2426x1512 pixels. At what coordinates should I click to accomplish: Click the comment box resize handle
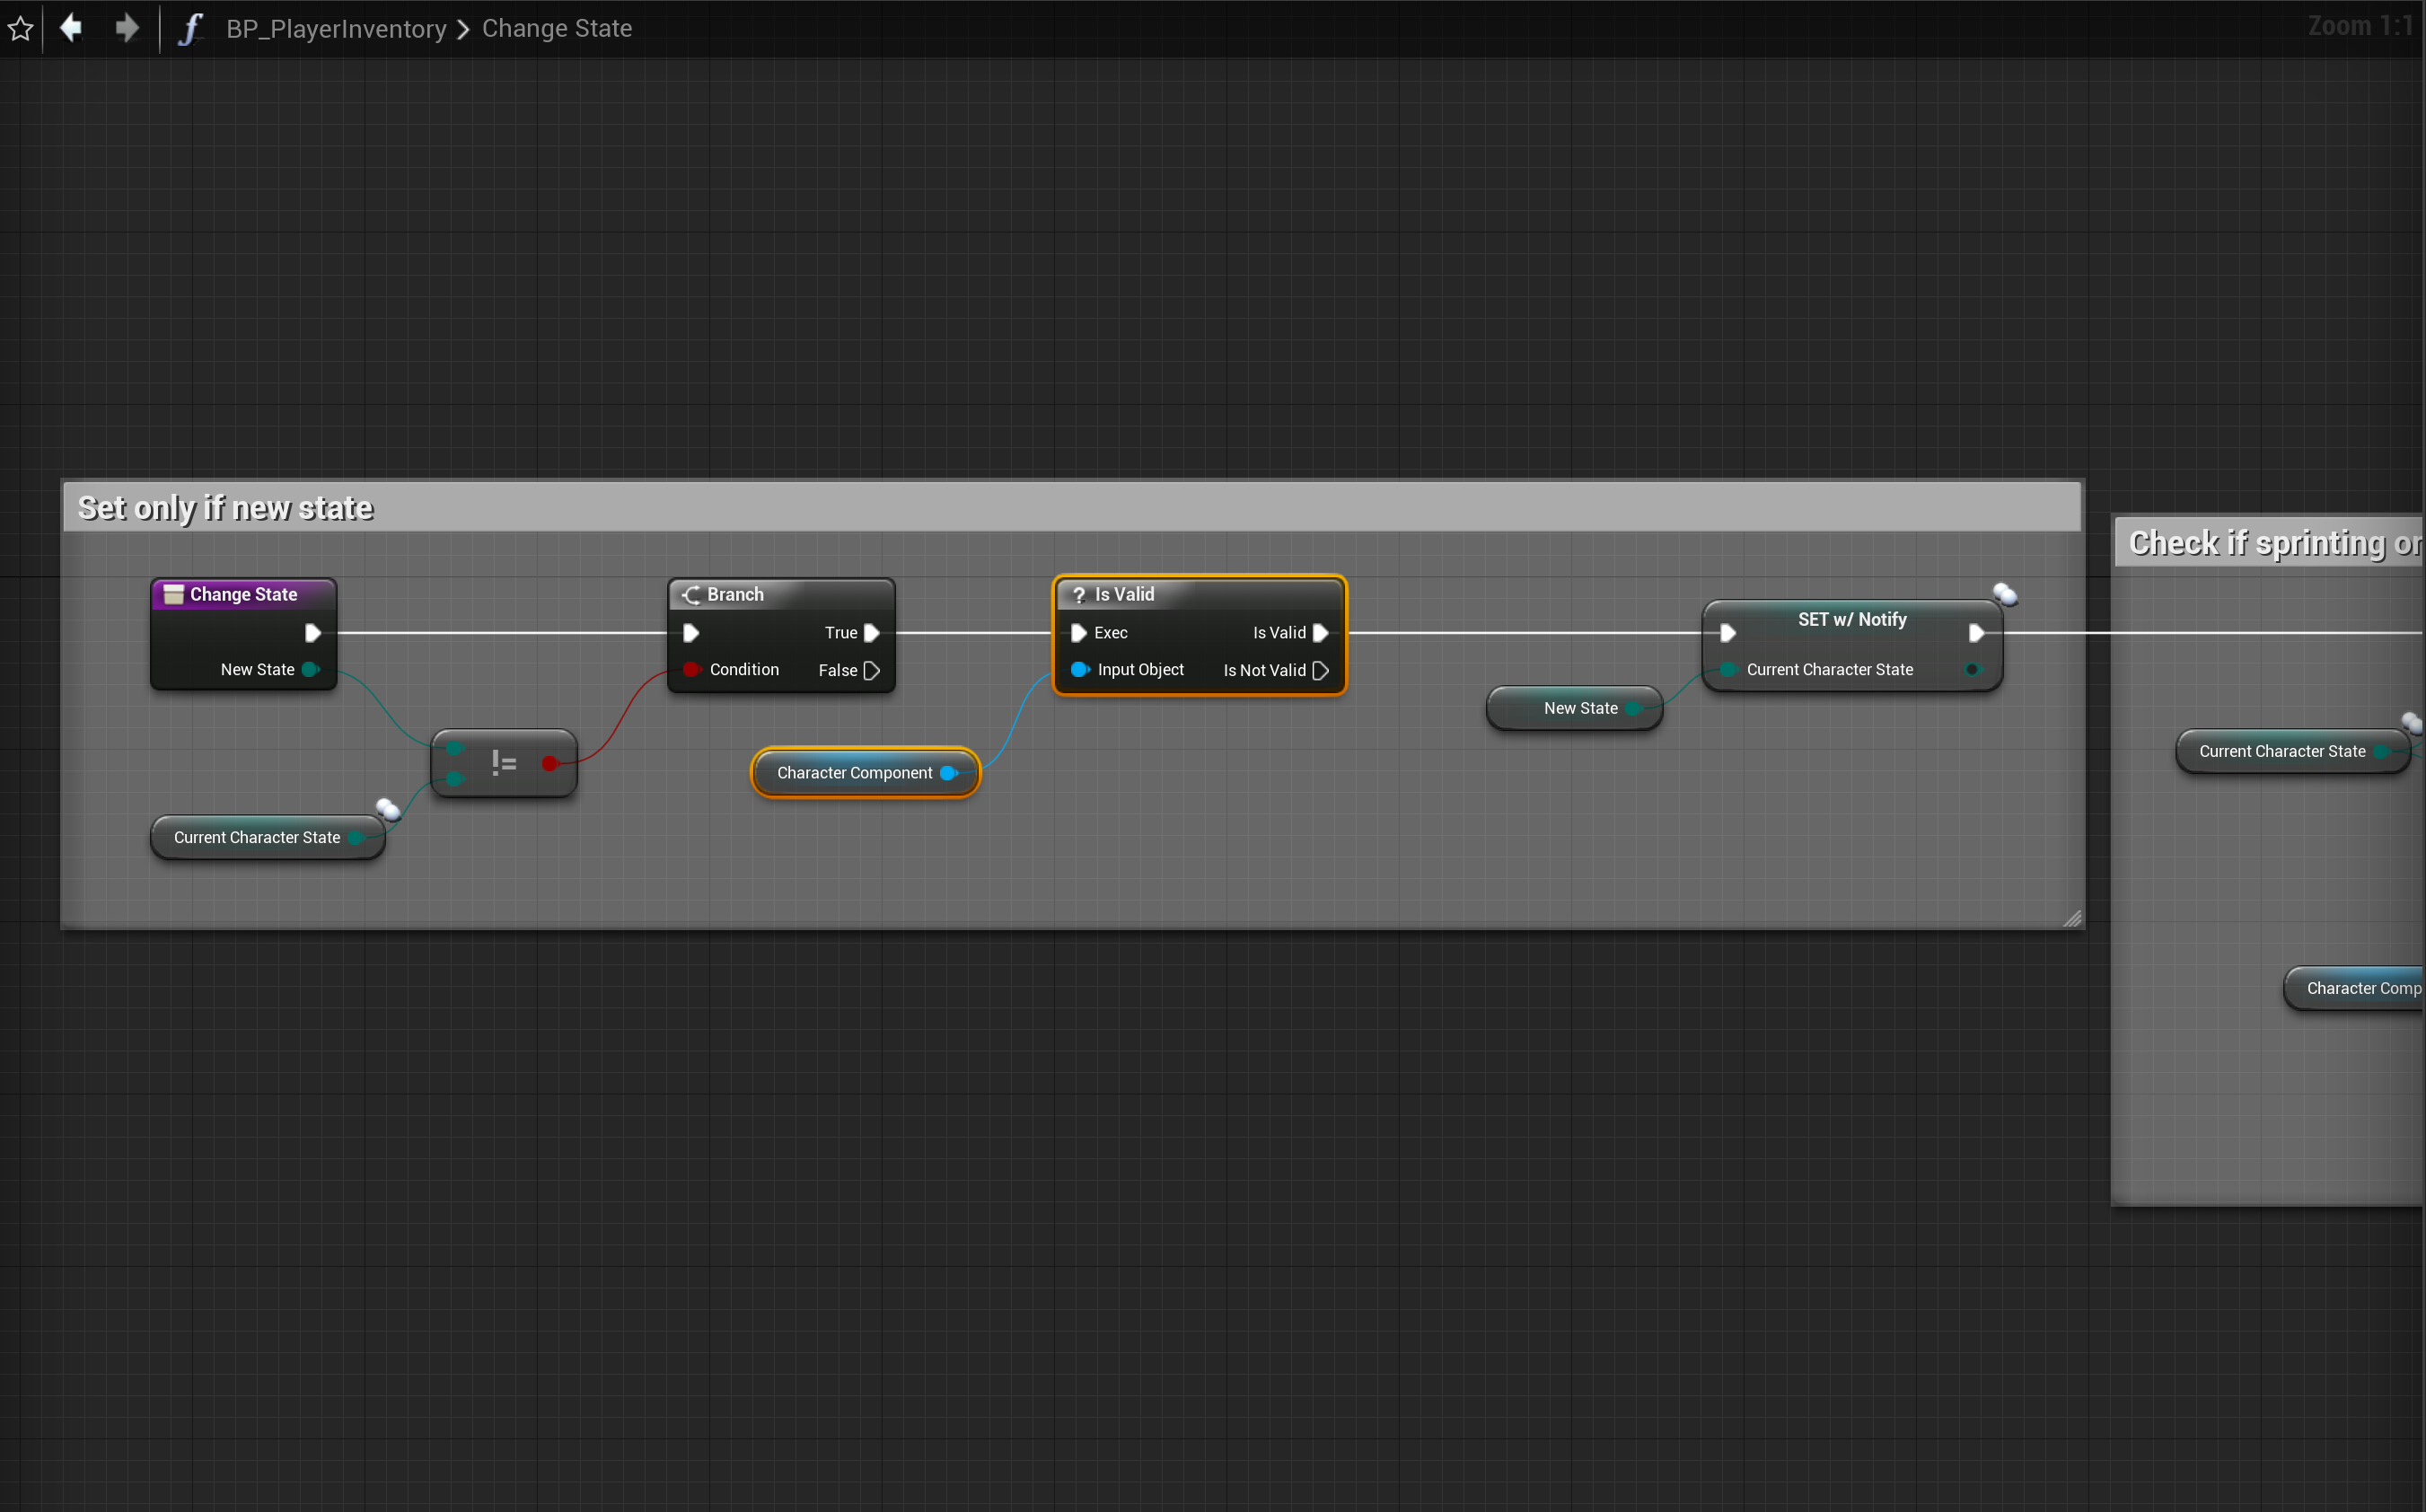(x=2072, y=918)
